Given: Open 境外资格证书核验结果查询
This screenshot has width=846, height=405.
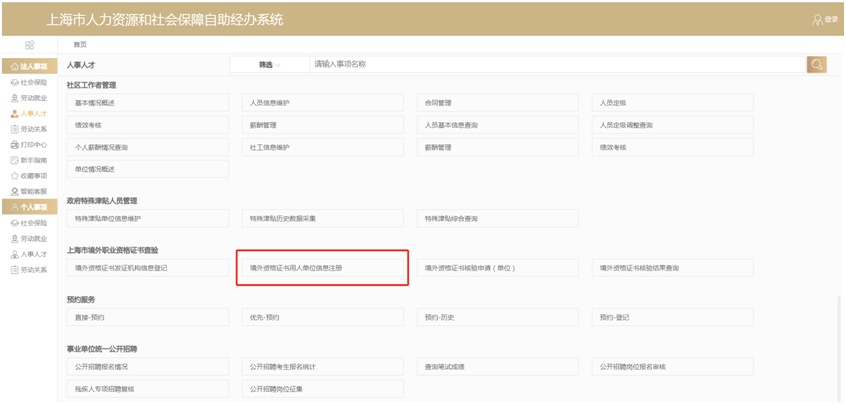Looking at the screenshot, I should click(672, 268).
